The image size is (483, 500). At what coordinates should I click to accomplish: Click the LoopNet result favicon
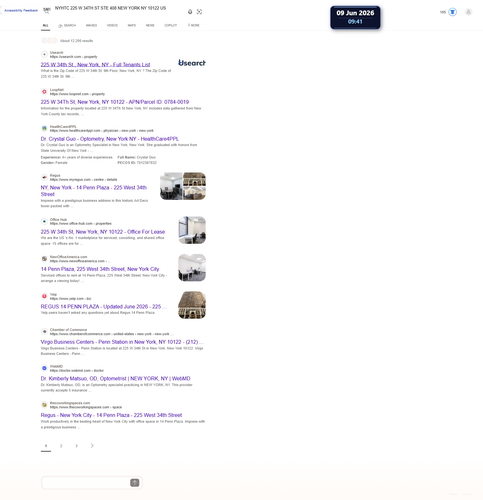click(x=44, y=92)
